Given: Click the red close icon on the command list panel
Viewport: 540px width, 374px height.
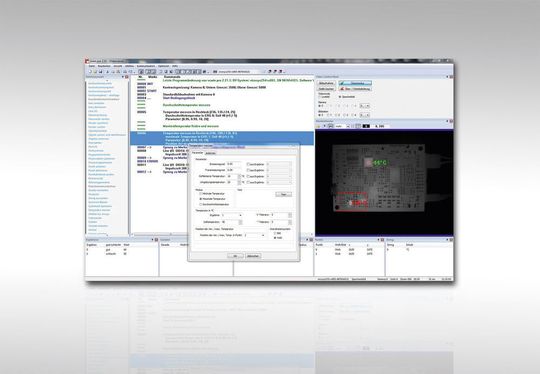Looking at the screenshot, I should (127, 77).
